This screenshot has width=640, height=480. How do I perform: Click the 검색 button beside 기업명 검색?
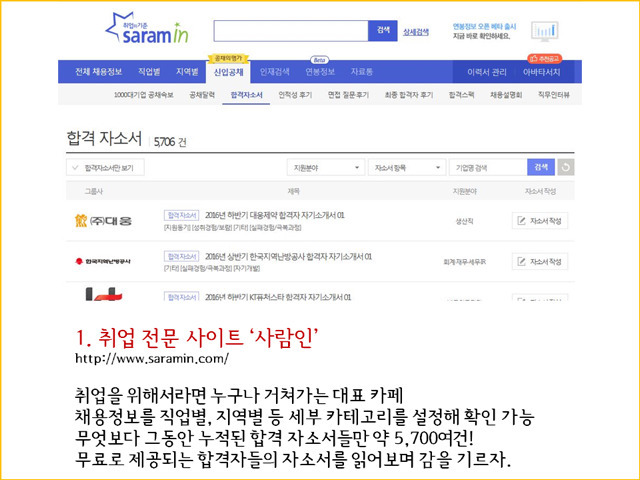[x=541, y=167]
